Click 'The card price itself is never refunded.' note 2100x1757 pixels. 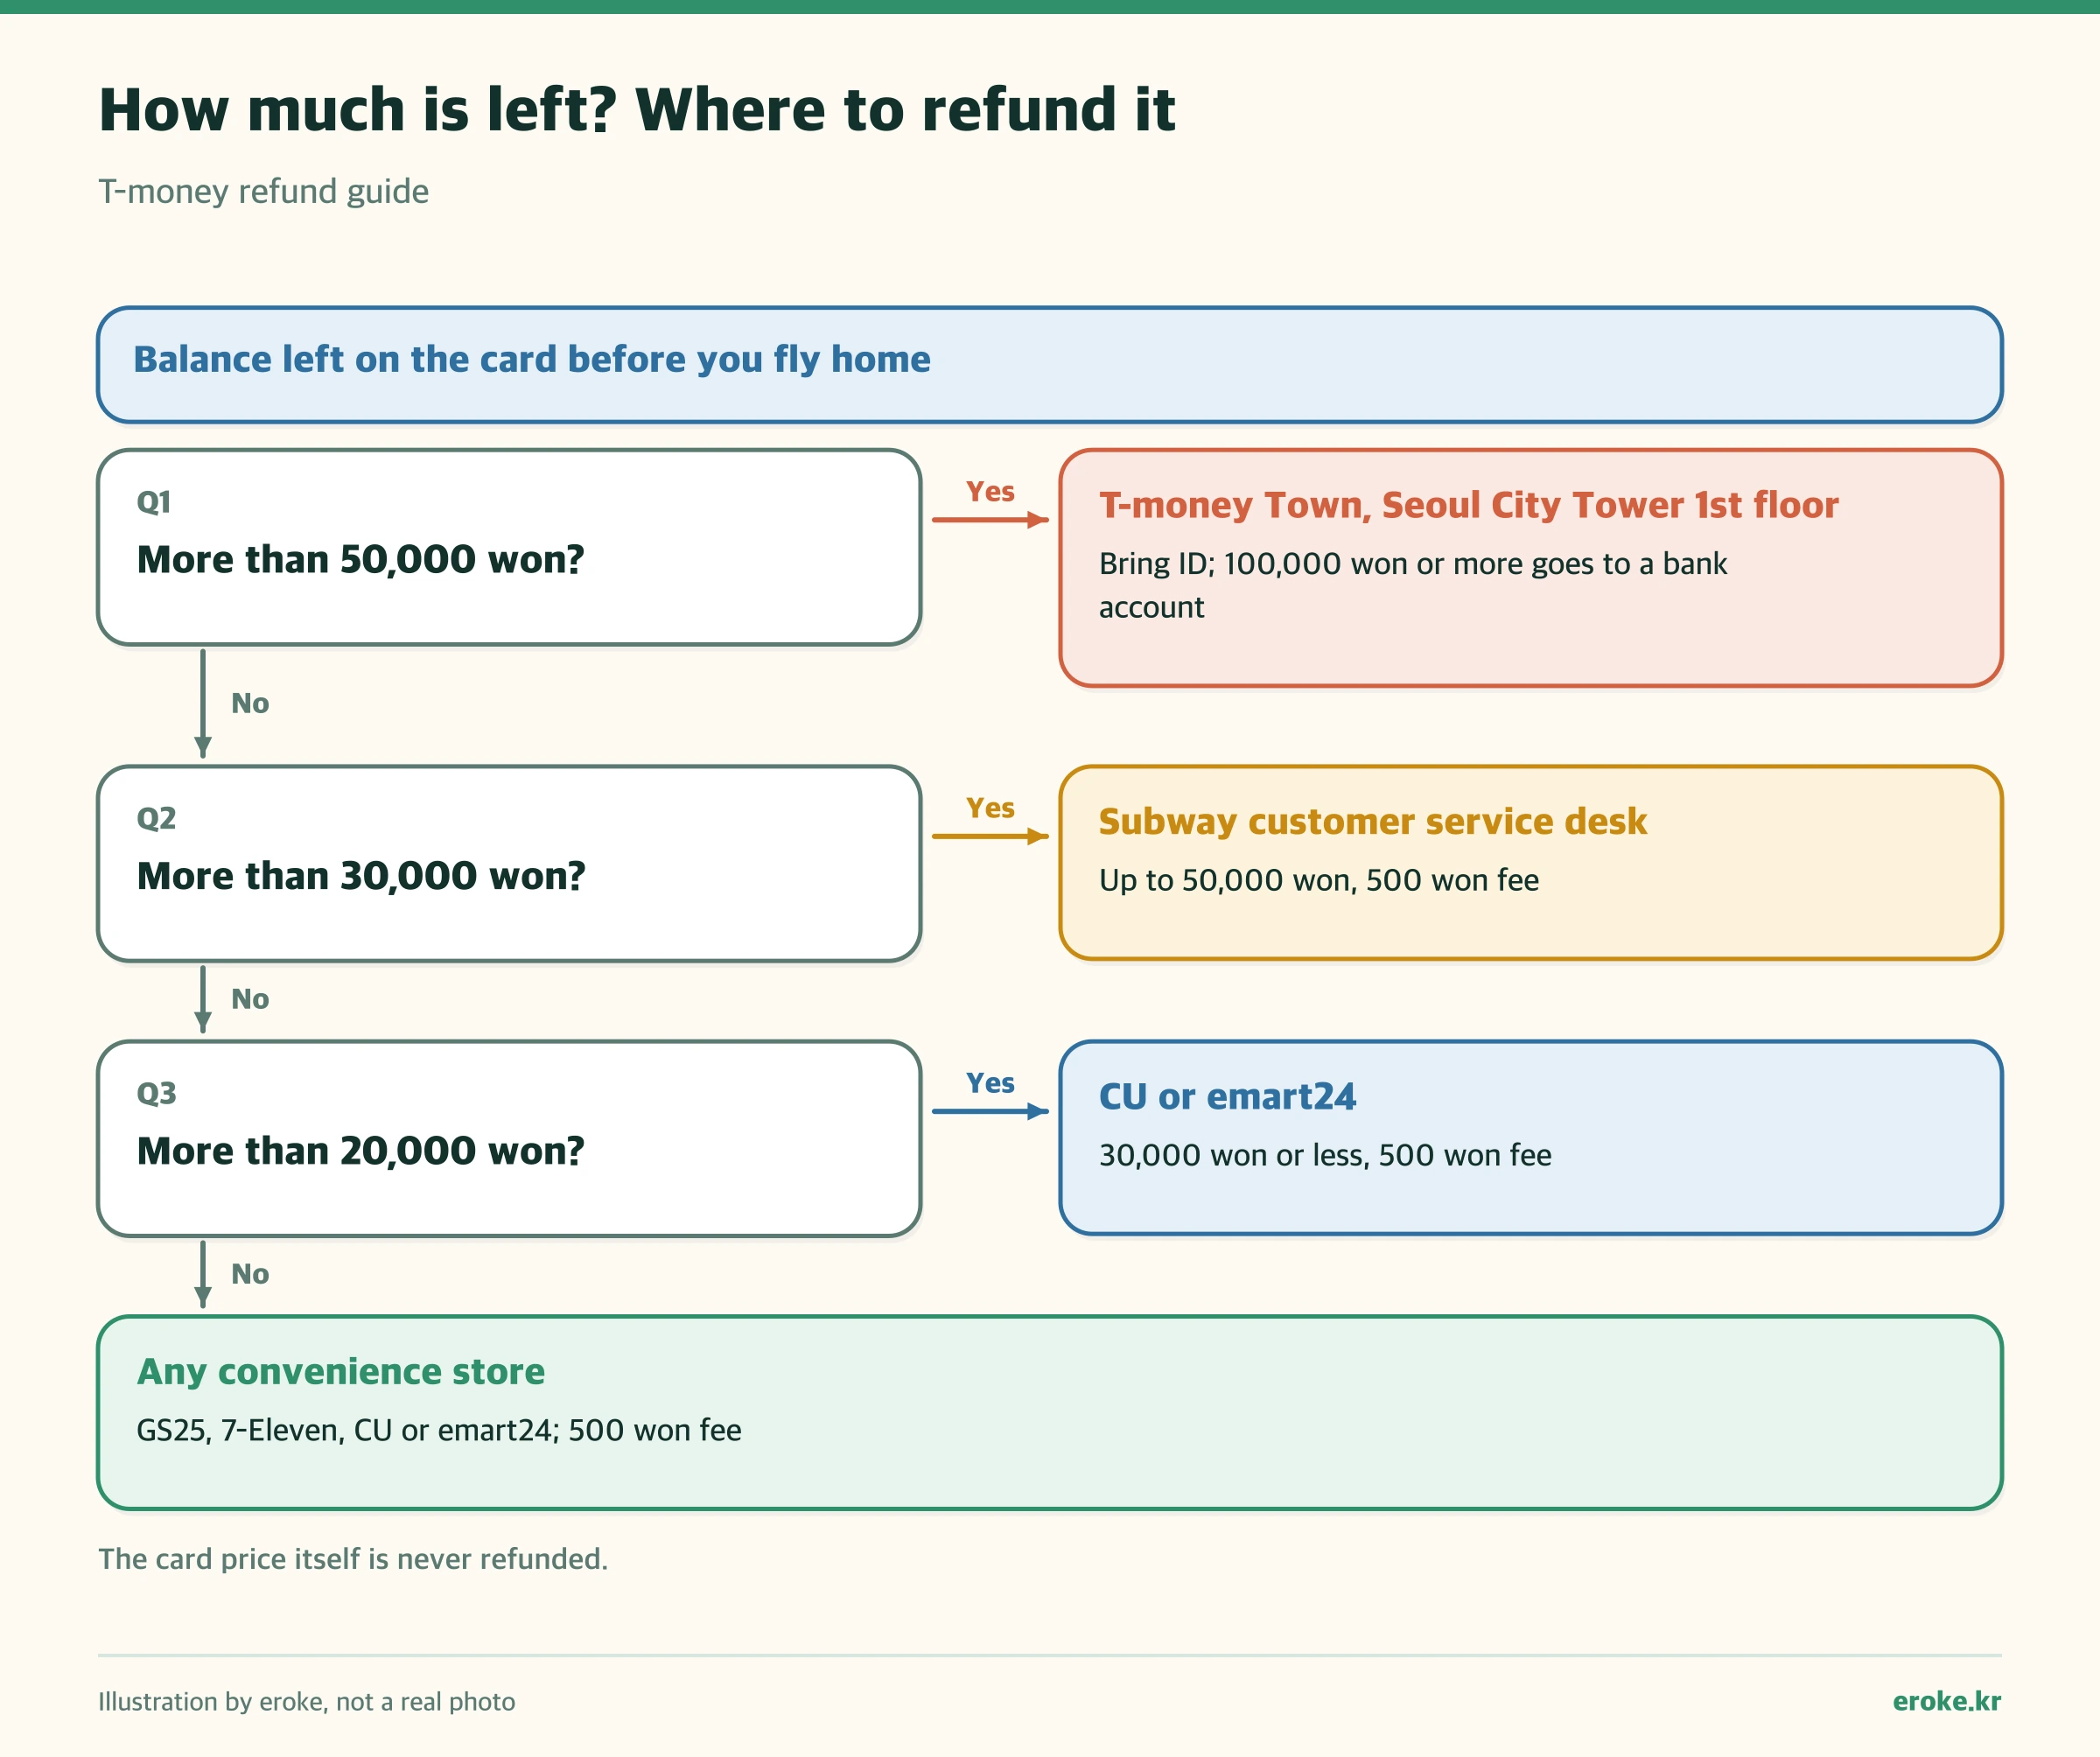point(353,1559)
